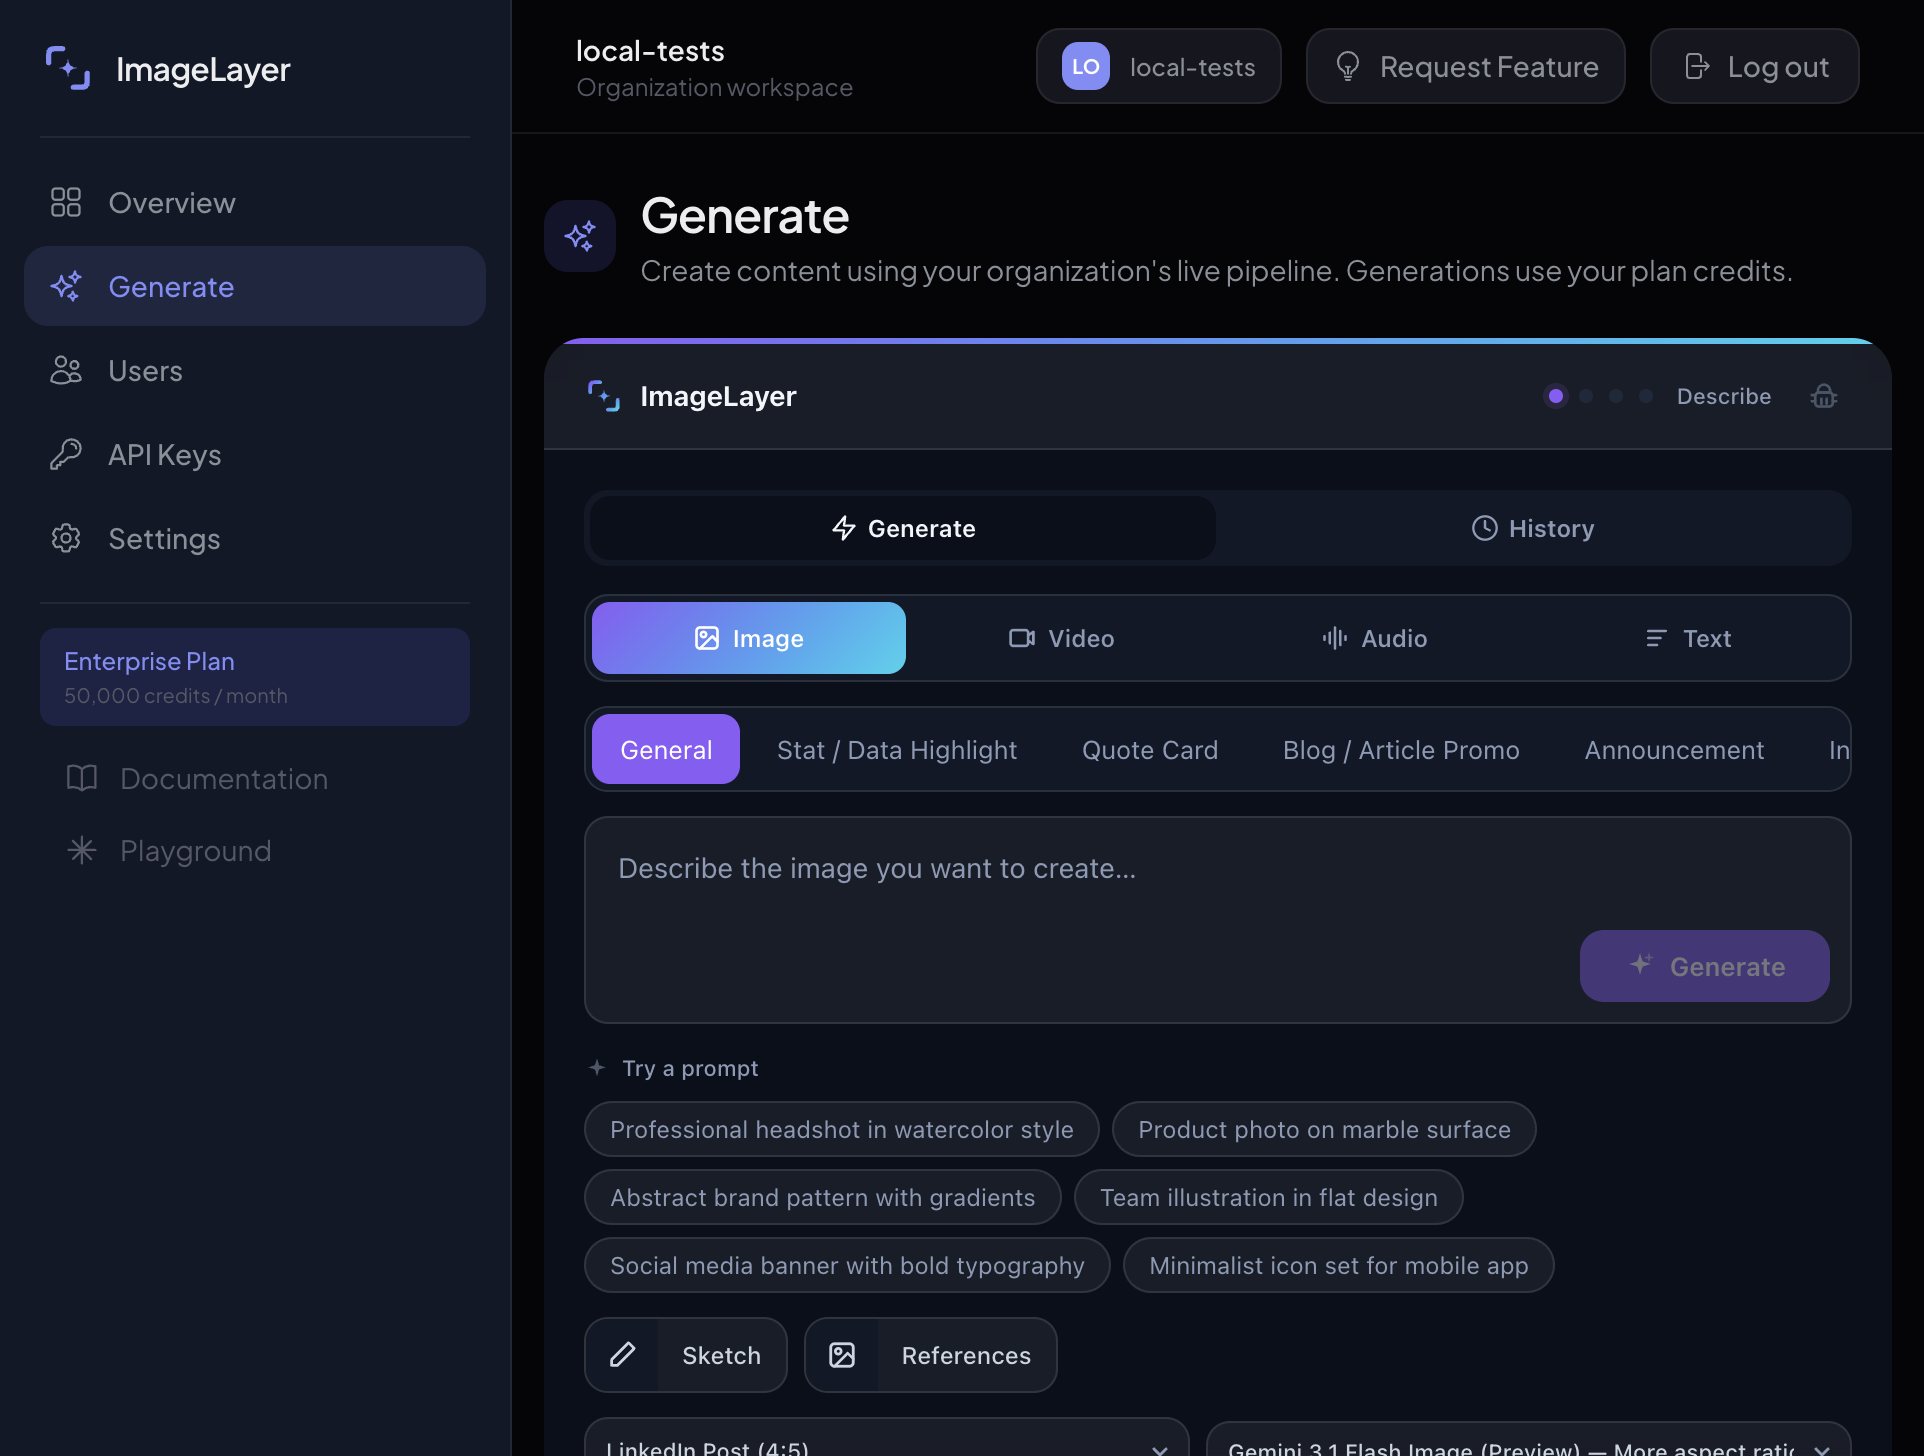Click the sparkle icon in the purple Generate button
Image resolution: width=1924 pixels, height=1456 pixels.
click(1641, 965)
